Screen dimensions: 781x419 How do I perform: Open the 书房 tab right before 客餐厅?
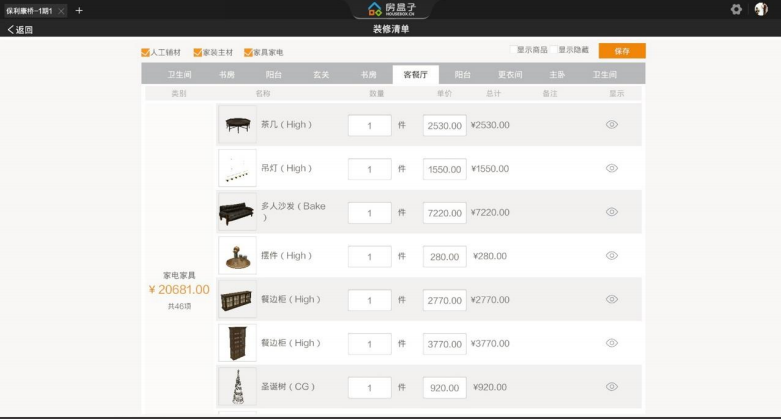click(369, 75)
